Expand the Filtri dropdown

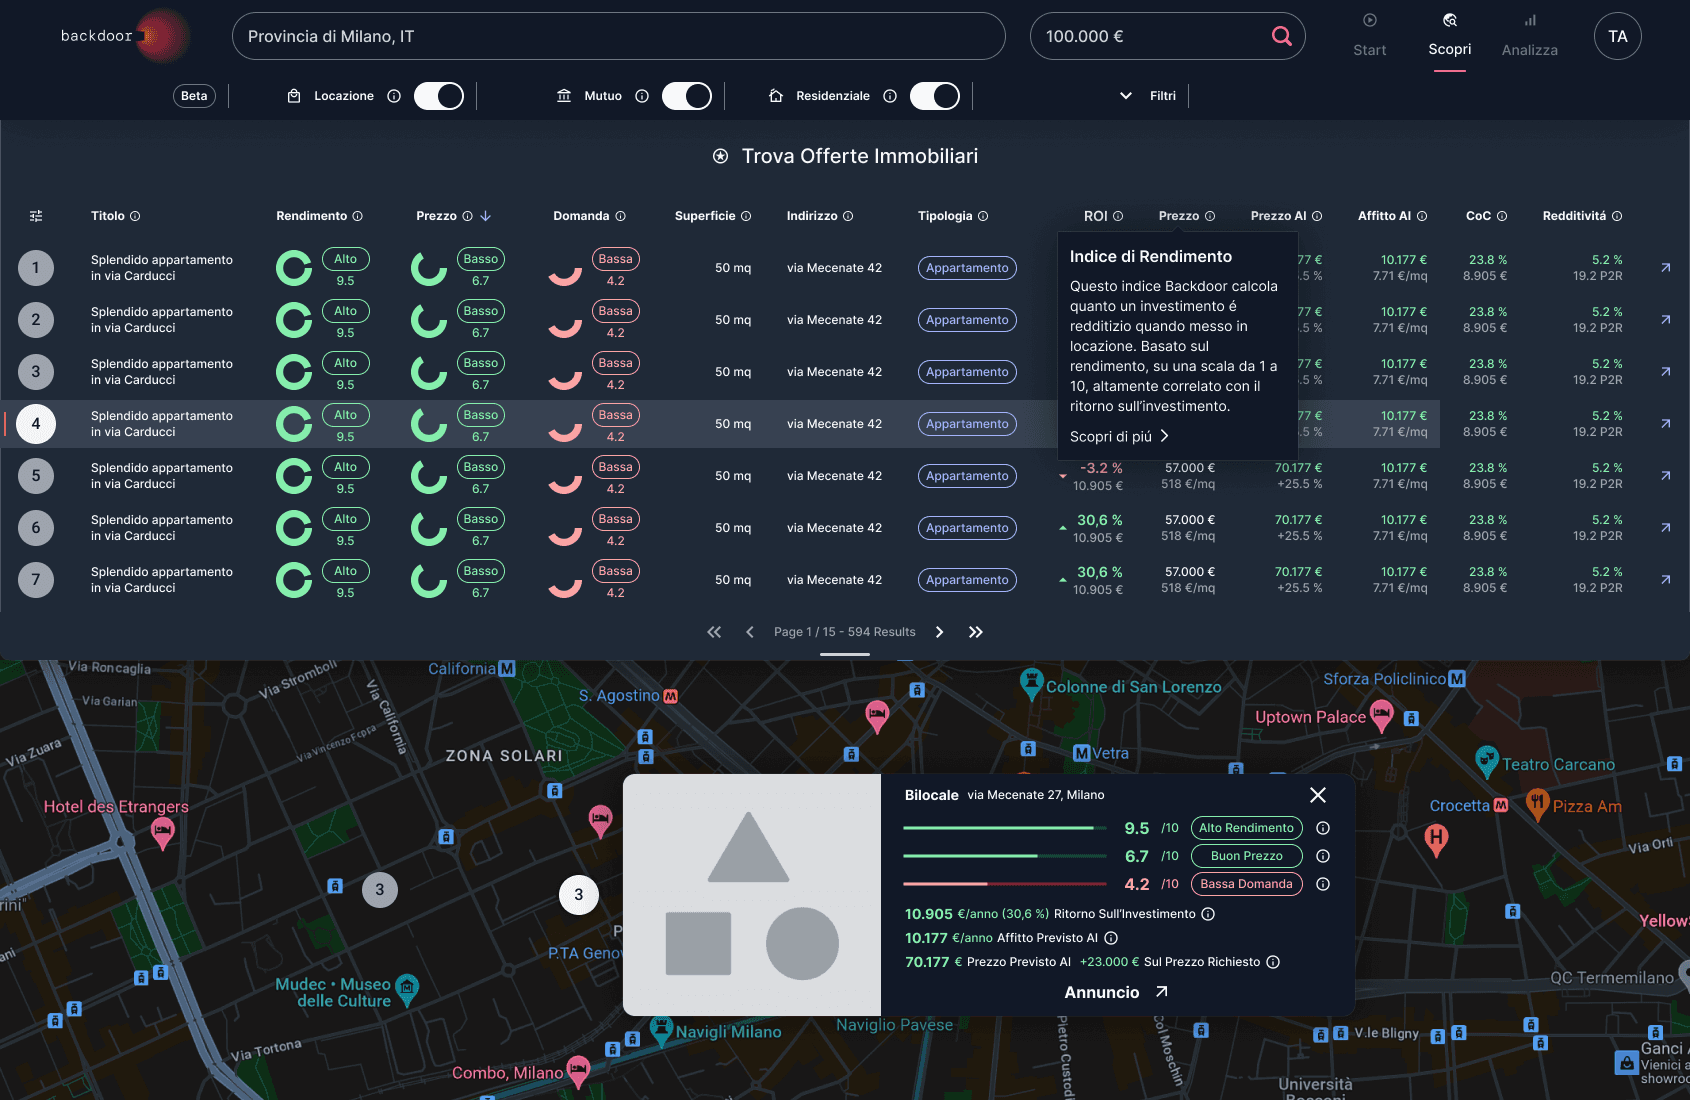1148,96
